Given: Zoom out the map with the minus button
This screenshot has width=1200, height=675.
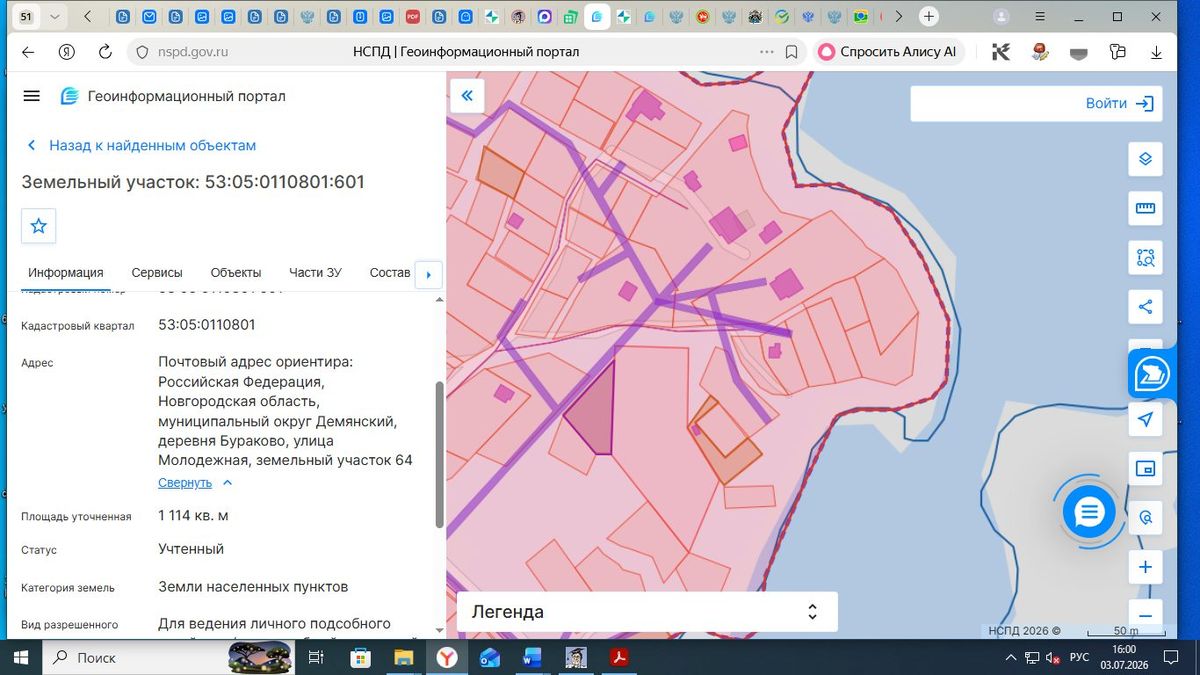Looking at the screenshot, I should [x=1145, y=615].
